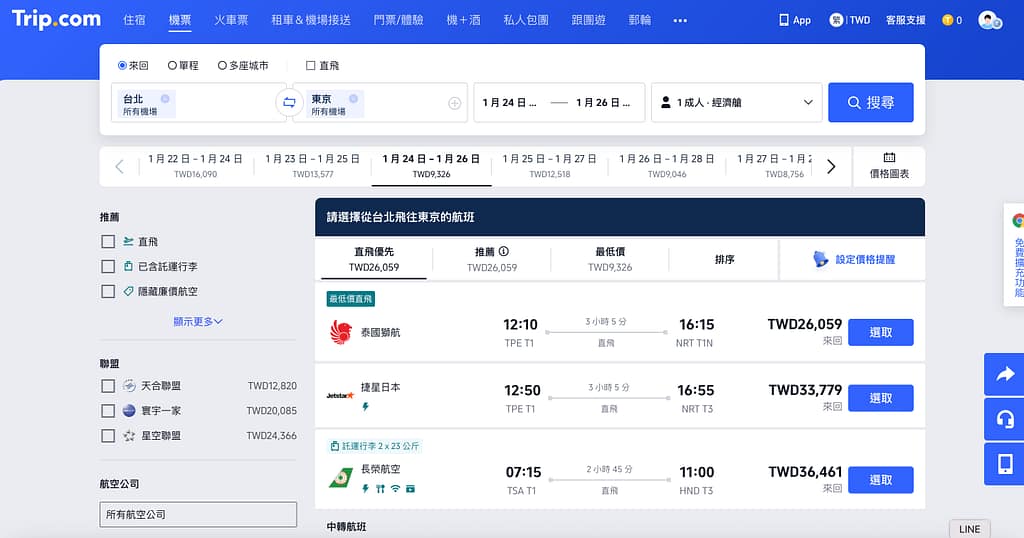1024x538 pixels.
Task: Click the 台北 departure city field
Action: pyautogui.click(x=198, y=103)
